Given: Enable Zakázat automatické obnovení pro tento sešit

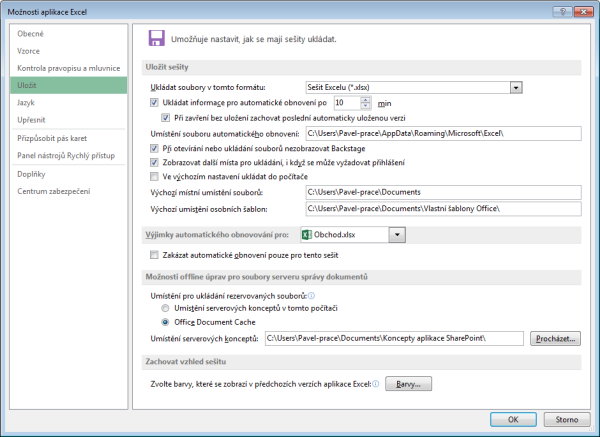Looking at the screenshot, I should pos(154,255).
